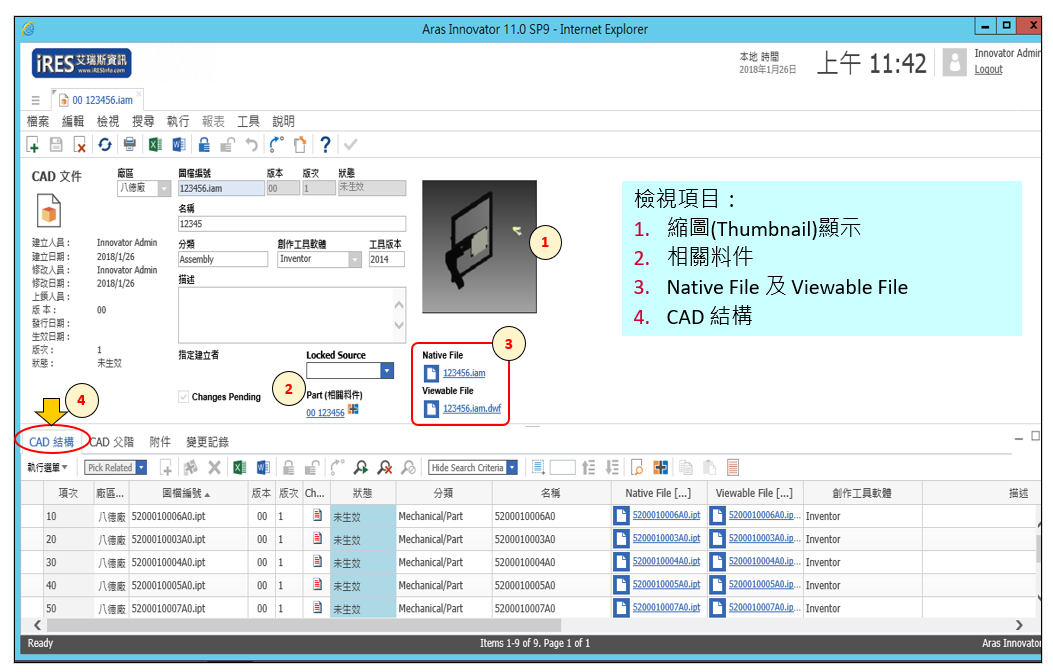Open the 工具 menu
Image resolution: width=1053 pixels, height=672 pixels.
pyautogui.click(x=248, y=122)
